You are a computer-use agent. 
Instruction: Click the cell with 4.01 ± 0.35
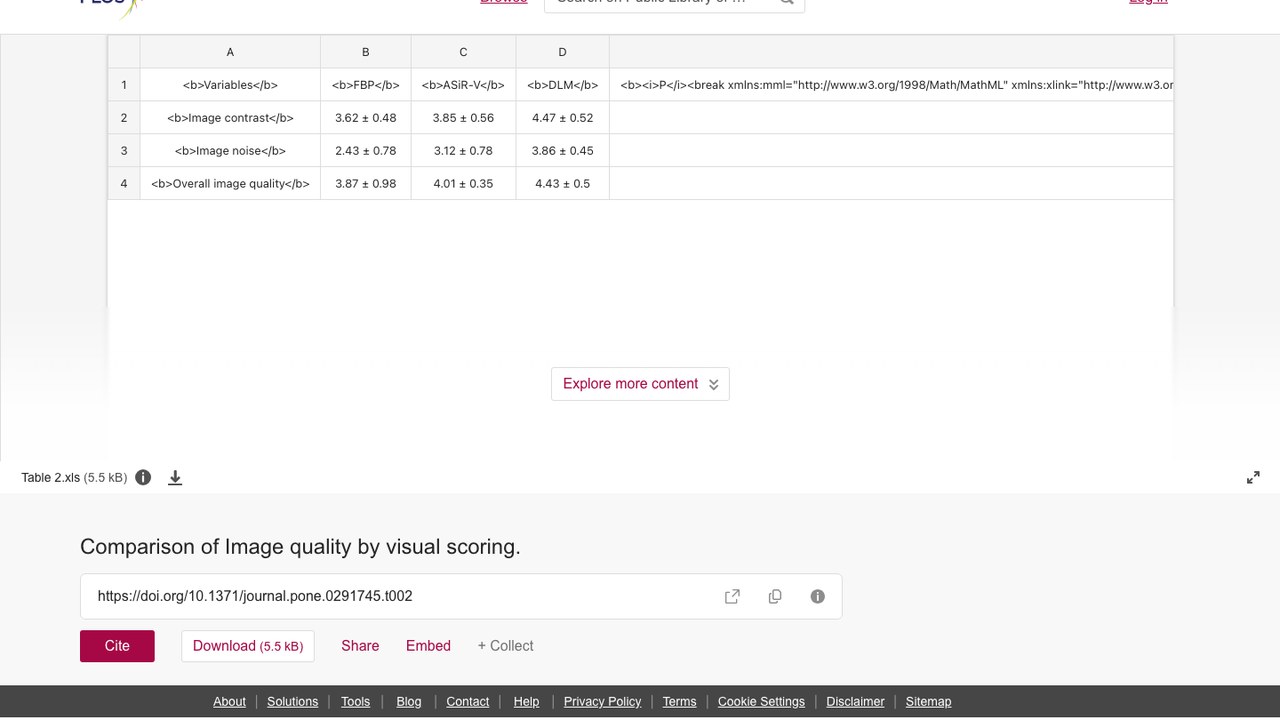click(x=463, y=184)
